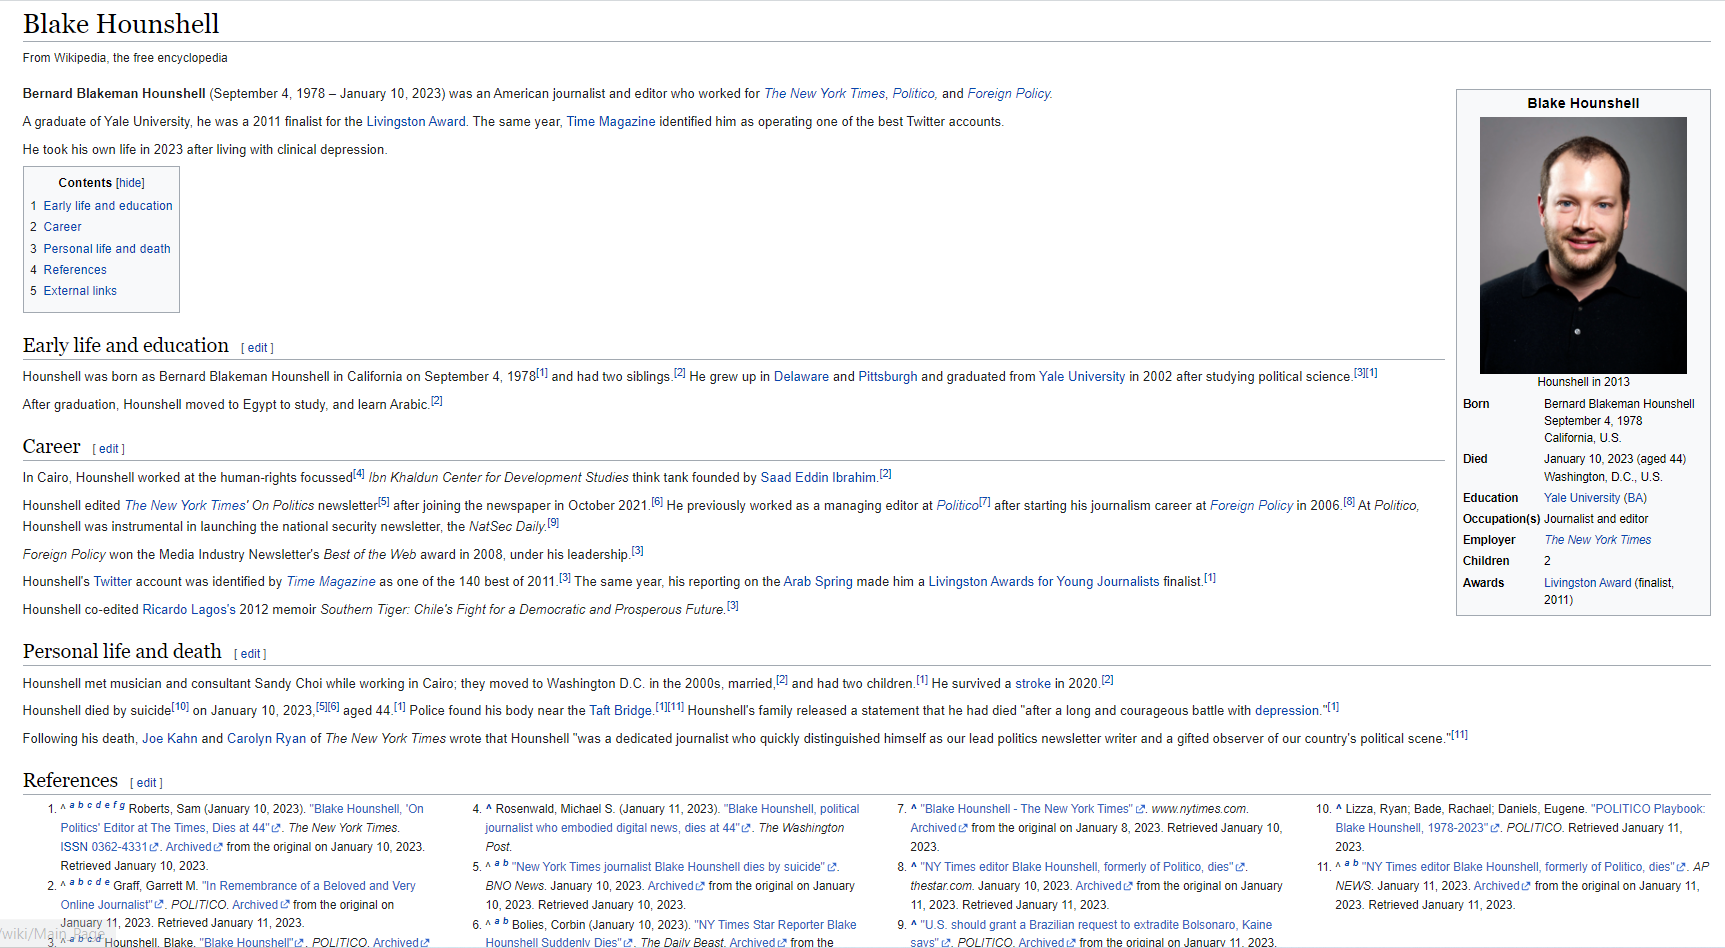Click citation [9] after NatSec Daily
This screenshot has height=948, width=1725.
pos(553,523)
